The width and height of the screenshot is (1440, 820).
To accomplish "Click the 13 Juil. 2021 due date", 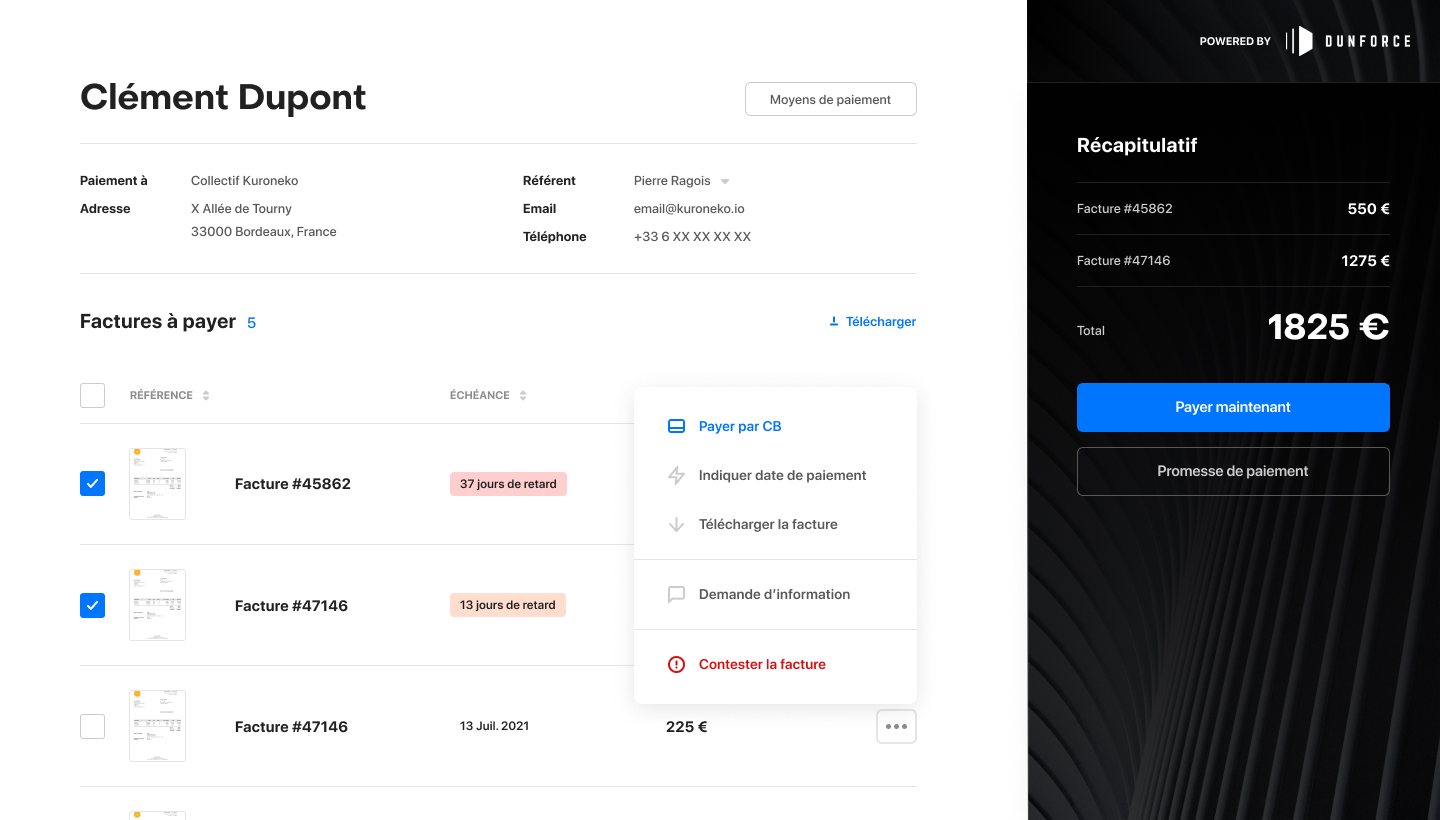I will pyautogui.click(x=494, y=726).
